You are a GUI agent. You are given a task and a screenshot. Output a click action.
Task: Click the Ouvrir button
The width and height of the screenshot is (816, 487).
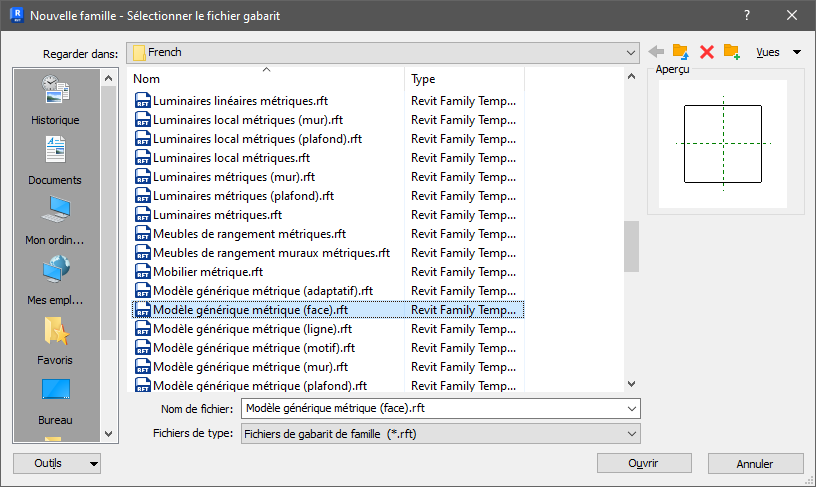point(644,463)
